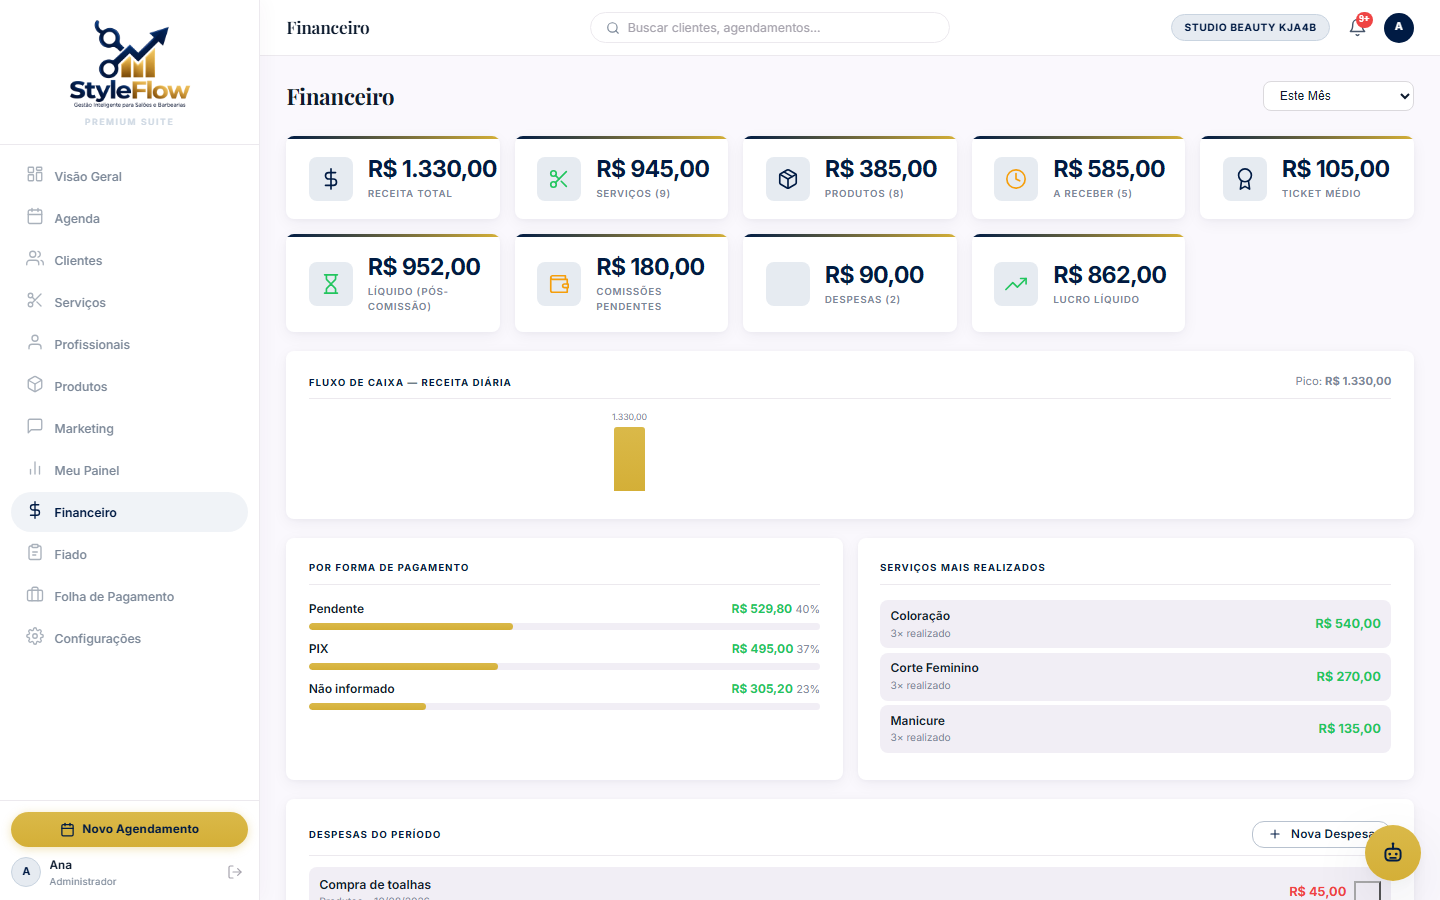The image size is (1440, 900).
Task: Click the 1.330,00 bar in cash flow chart
Action: tap(629, 459)
